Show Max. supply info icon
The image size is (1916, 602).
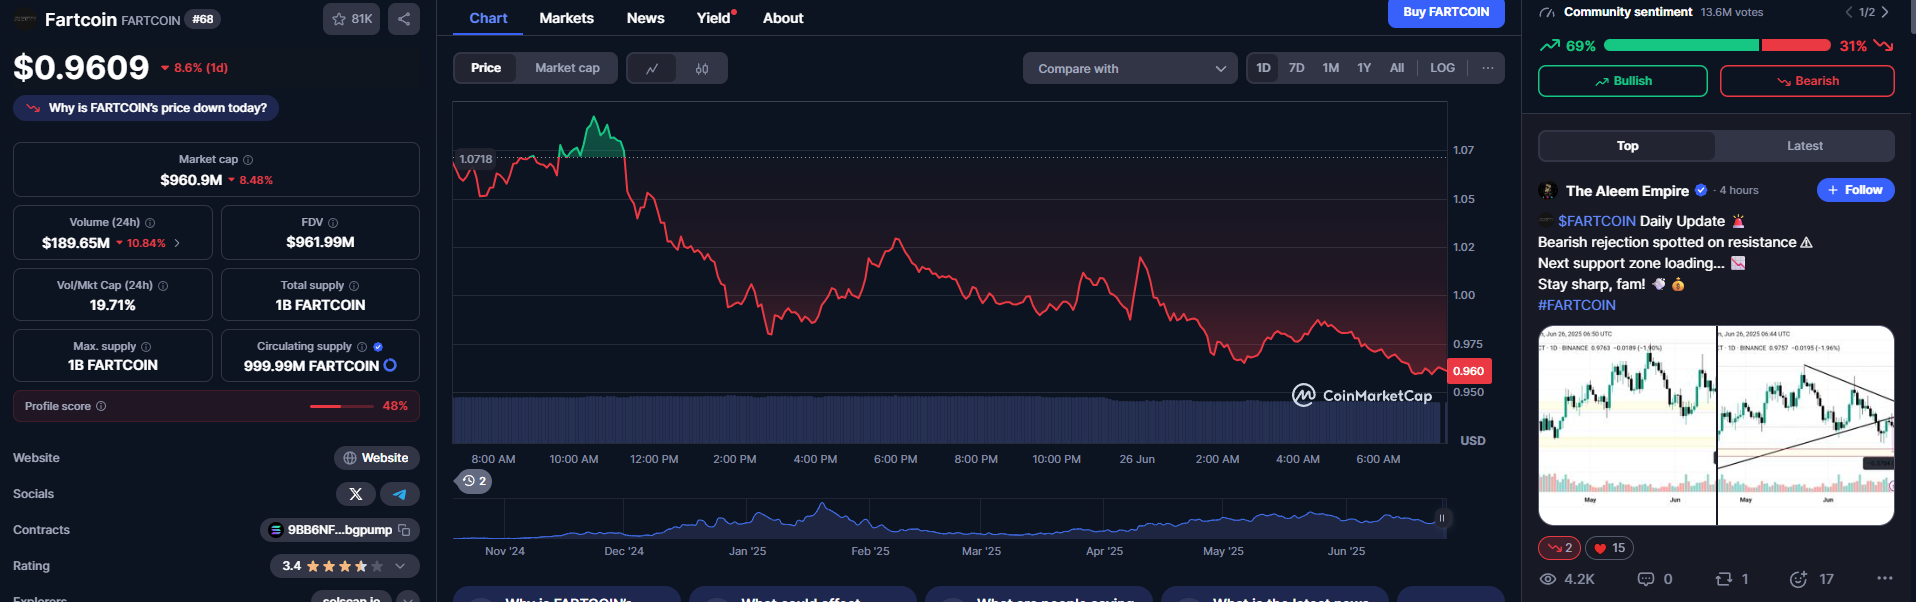(146, 347)
